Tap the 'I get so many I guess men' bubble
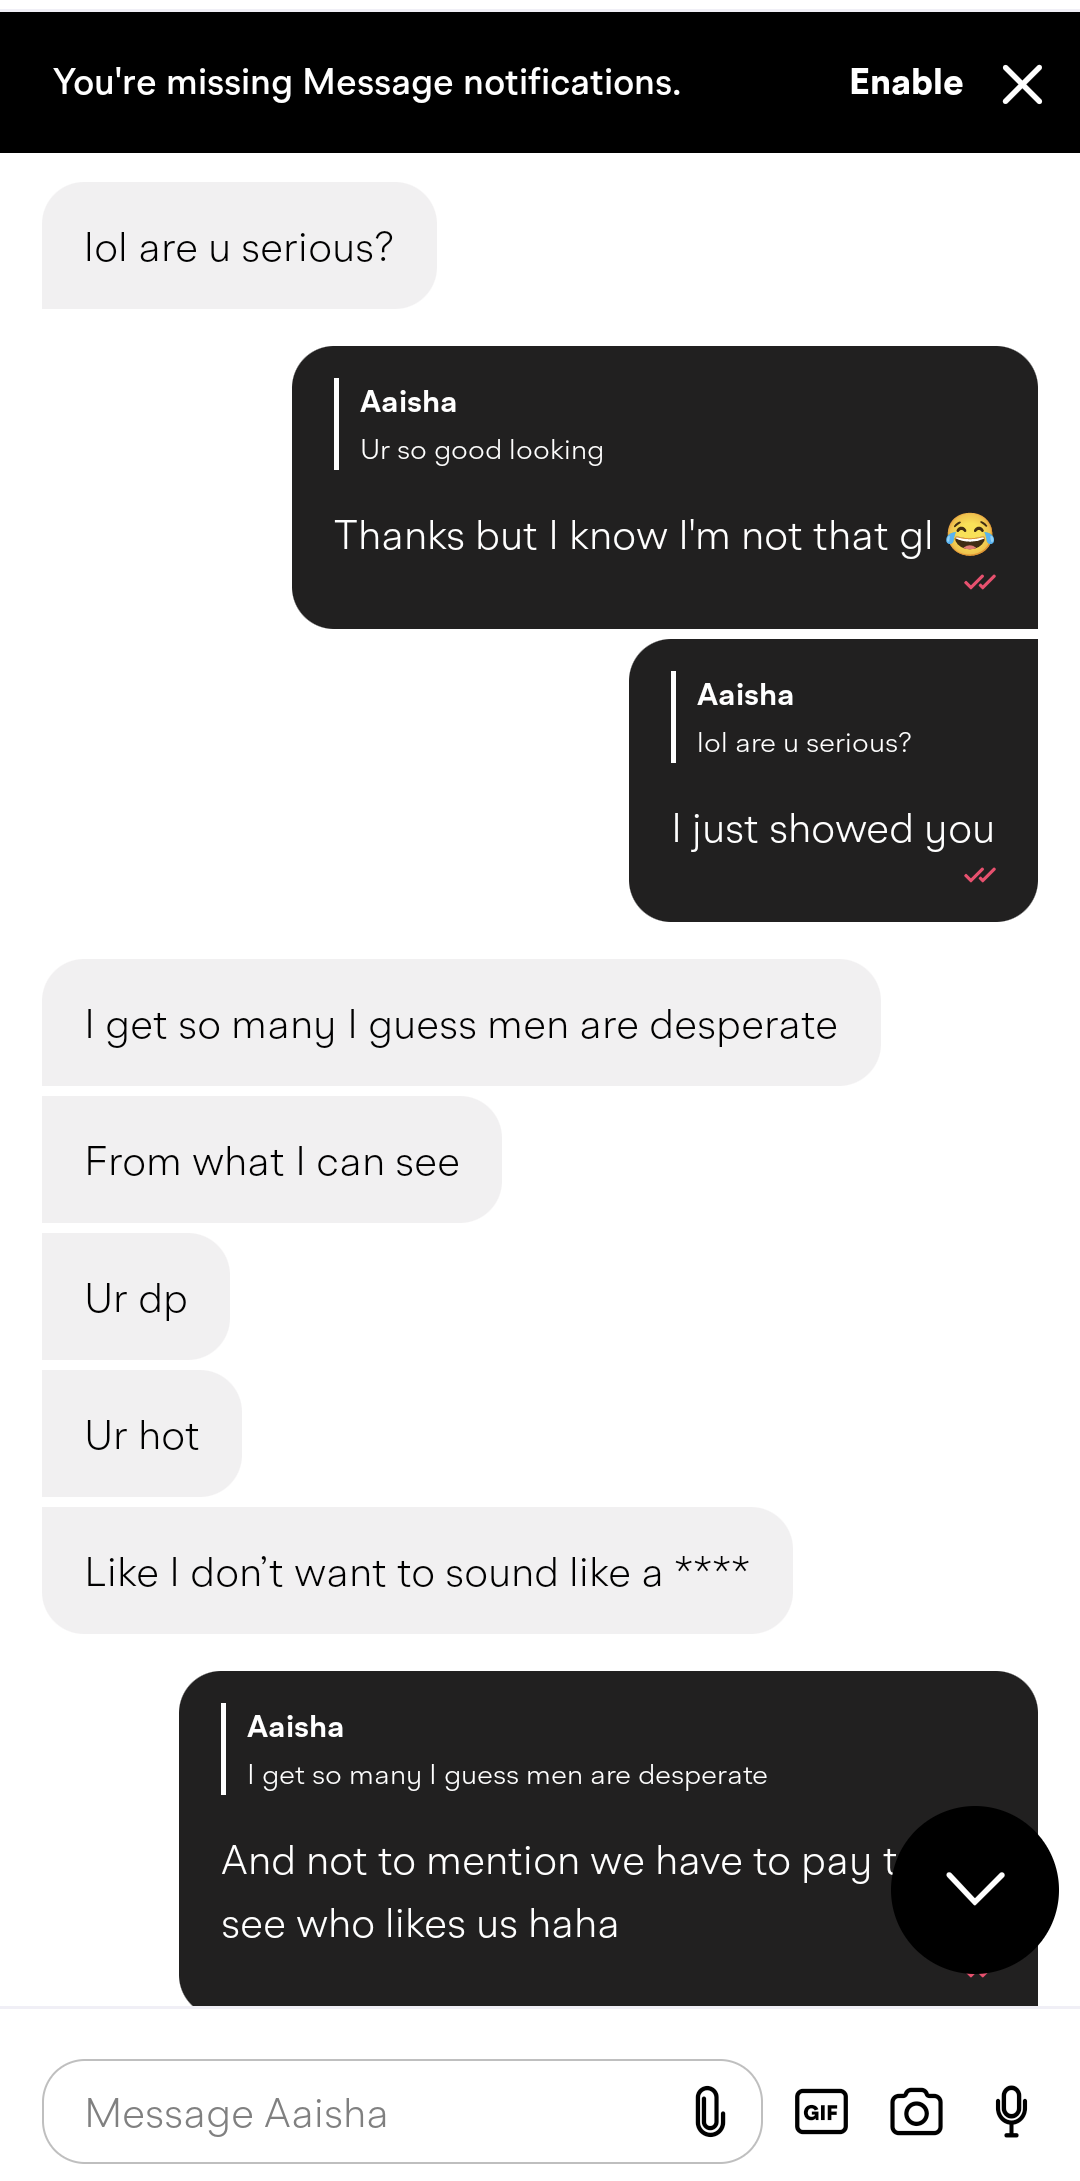Image resolution: width=1080 pixels, height=2181 pixels. coord(461,1023)
